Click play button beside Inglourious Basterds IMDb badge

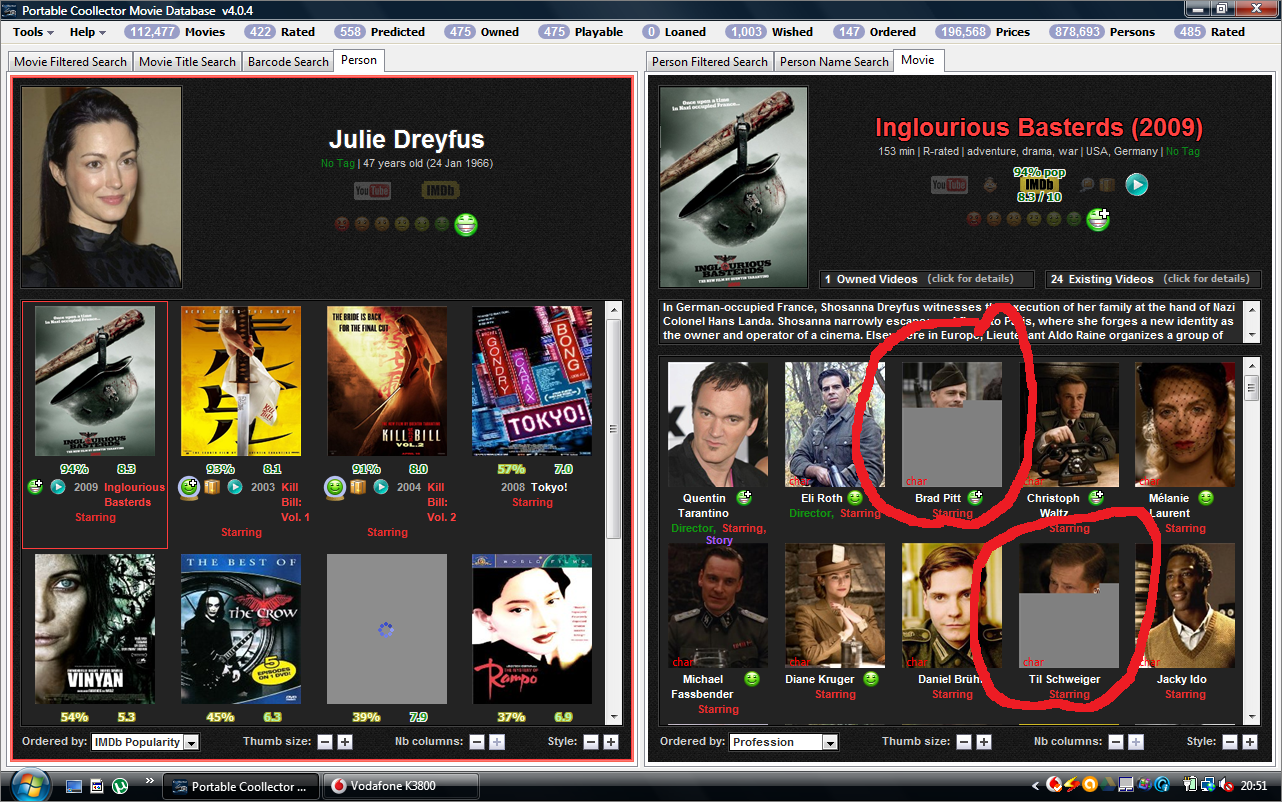pos(1136,184)
